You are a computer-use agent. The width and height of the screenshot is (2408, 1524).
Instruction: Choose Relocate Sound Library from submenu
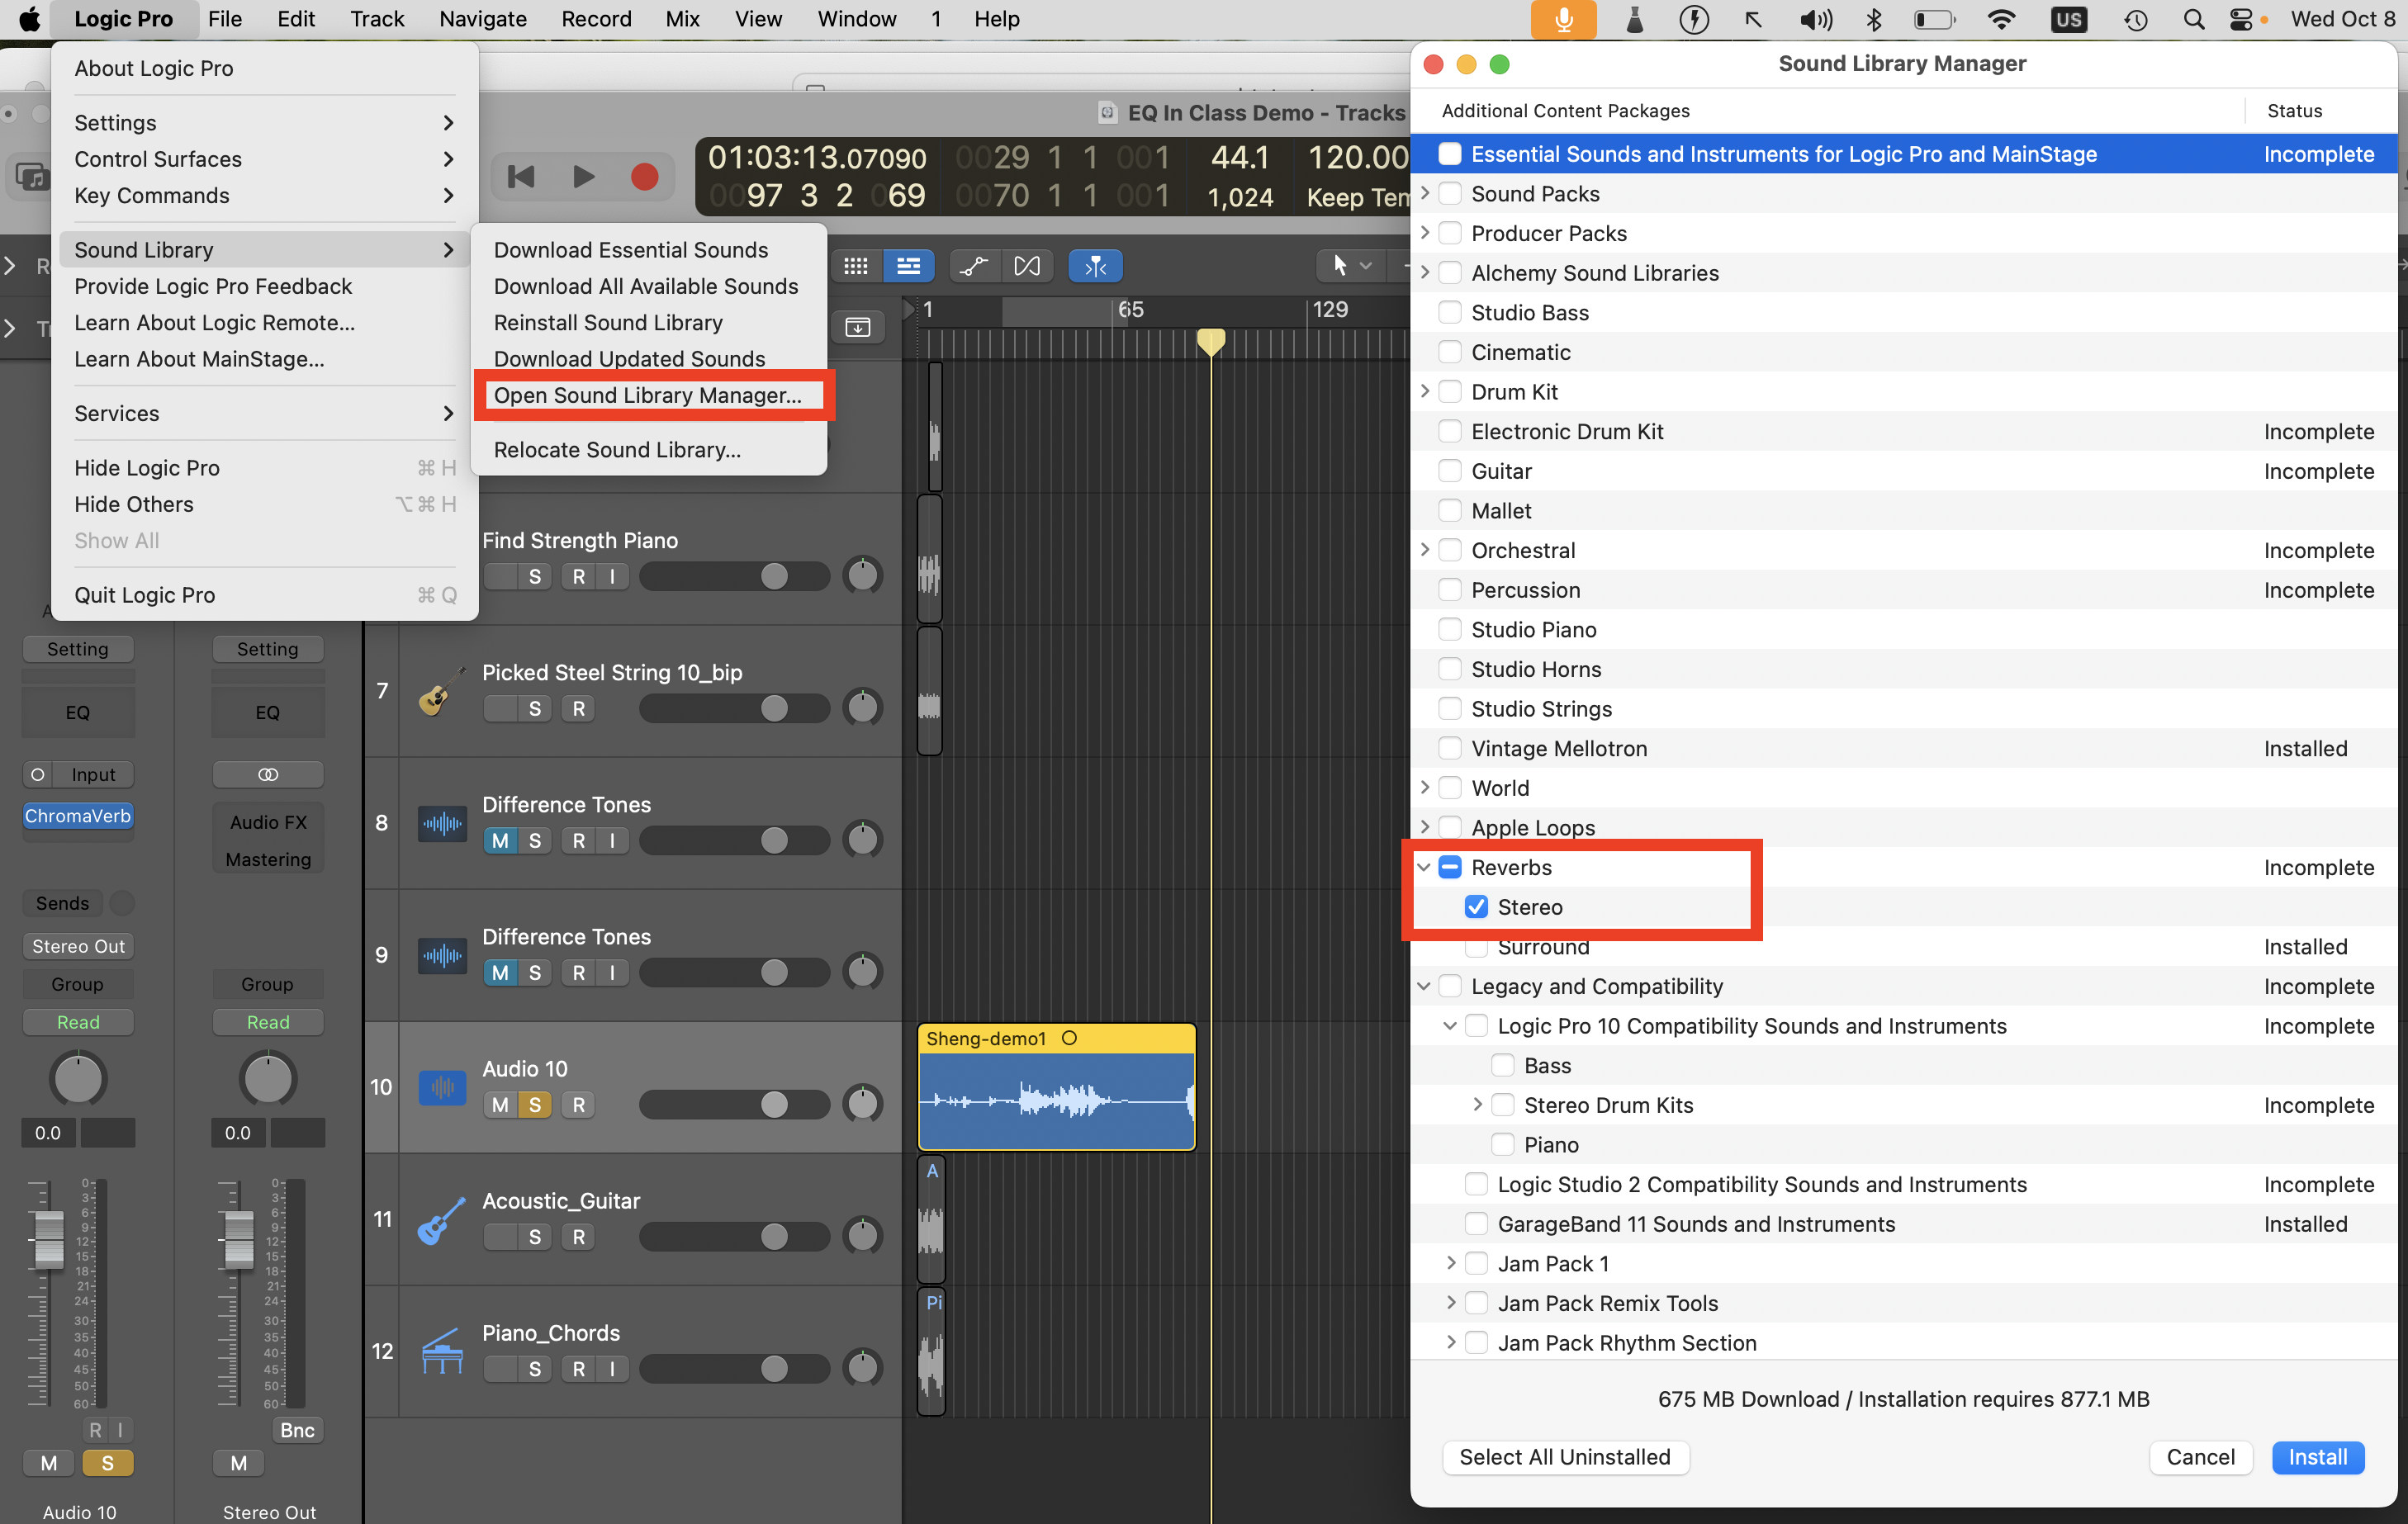tap(617, 450)
